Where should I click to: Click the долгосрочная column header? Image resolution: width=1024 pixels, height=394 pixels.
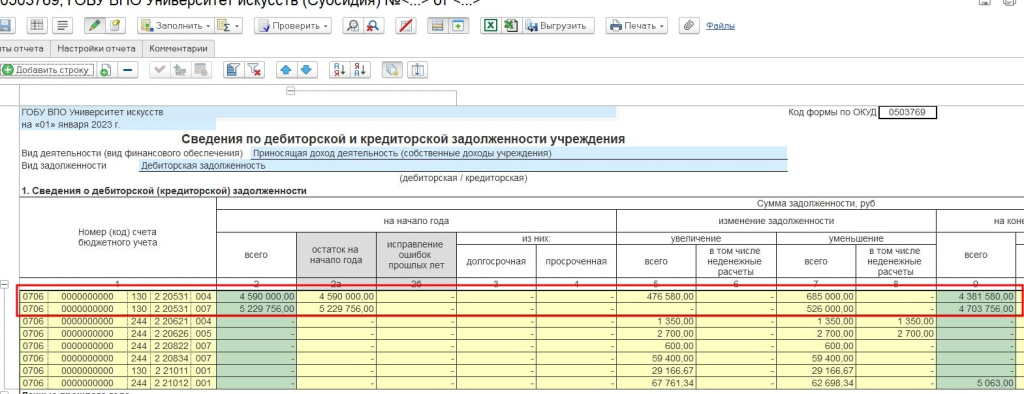[496, 261]
